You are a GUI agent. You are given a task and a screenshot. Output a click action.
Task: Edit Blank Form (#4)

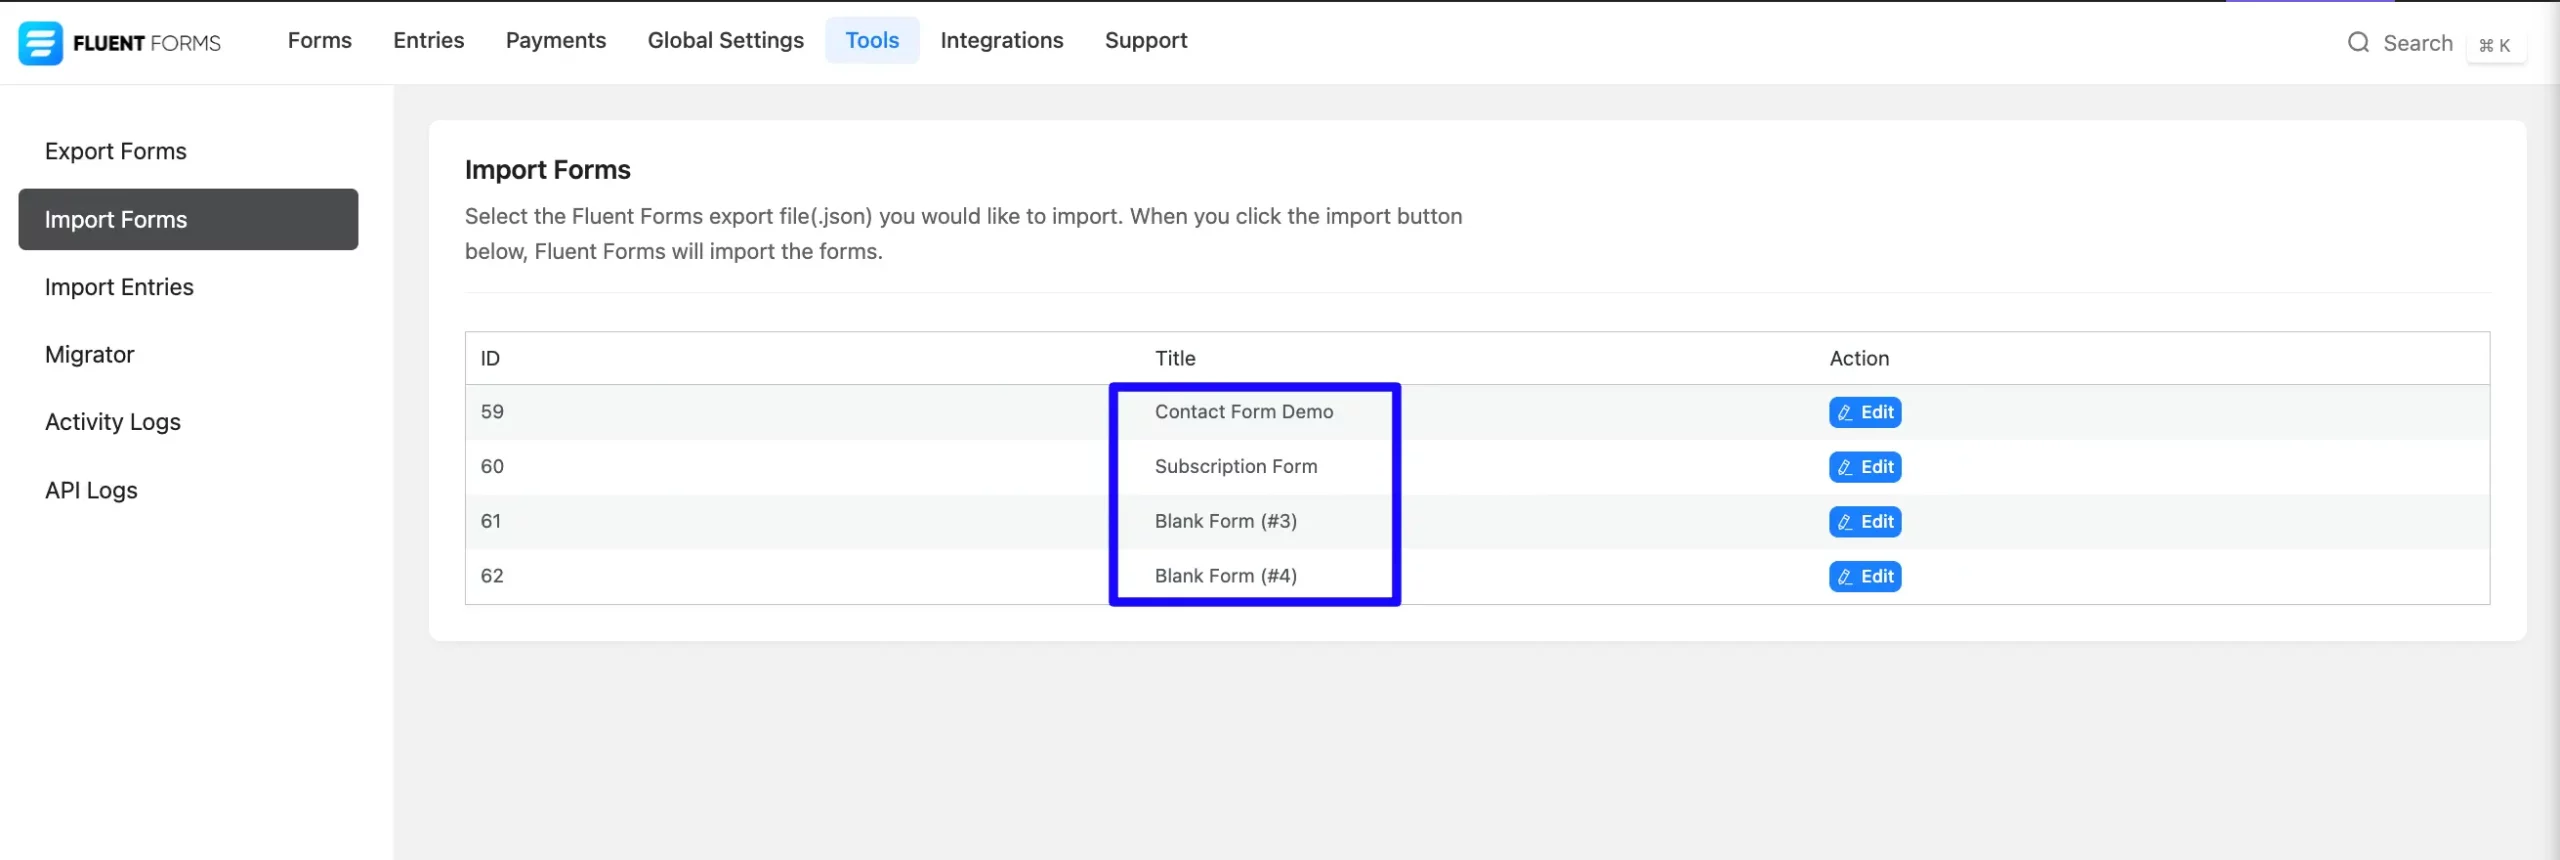click(x=1865, y=577)
